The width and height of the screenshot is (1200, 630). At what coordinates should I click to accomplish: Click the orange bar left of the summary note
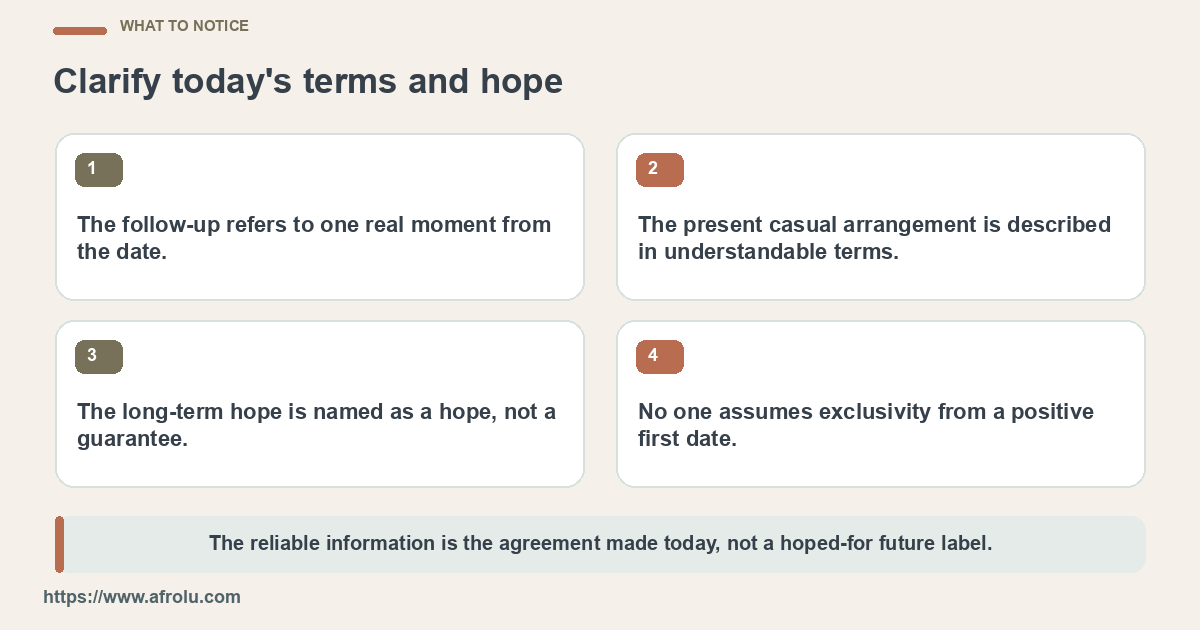[59, 544]
